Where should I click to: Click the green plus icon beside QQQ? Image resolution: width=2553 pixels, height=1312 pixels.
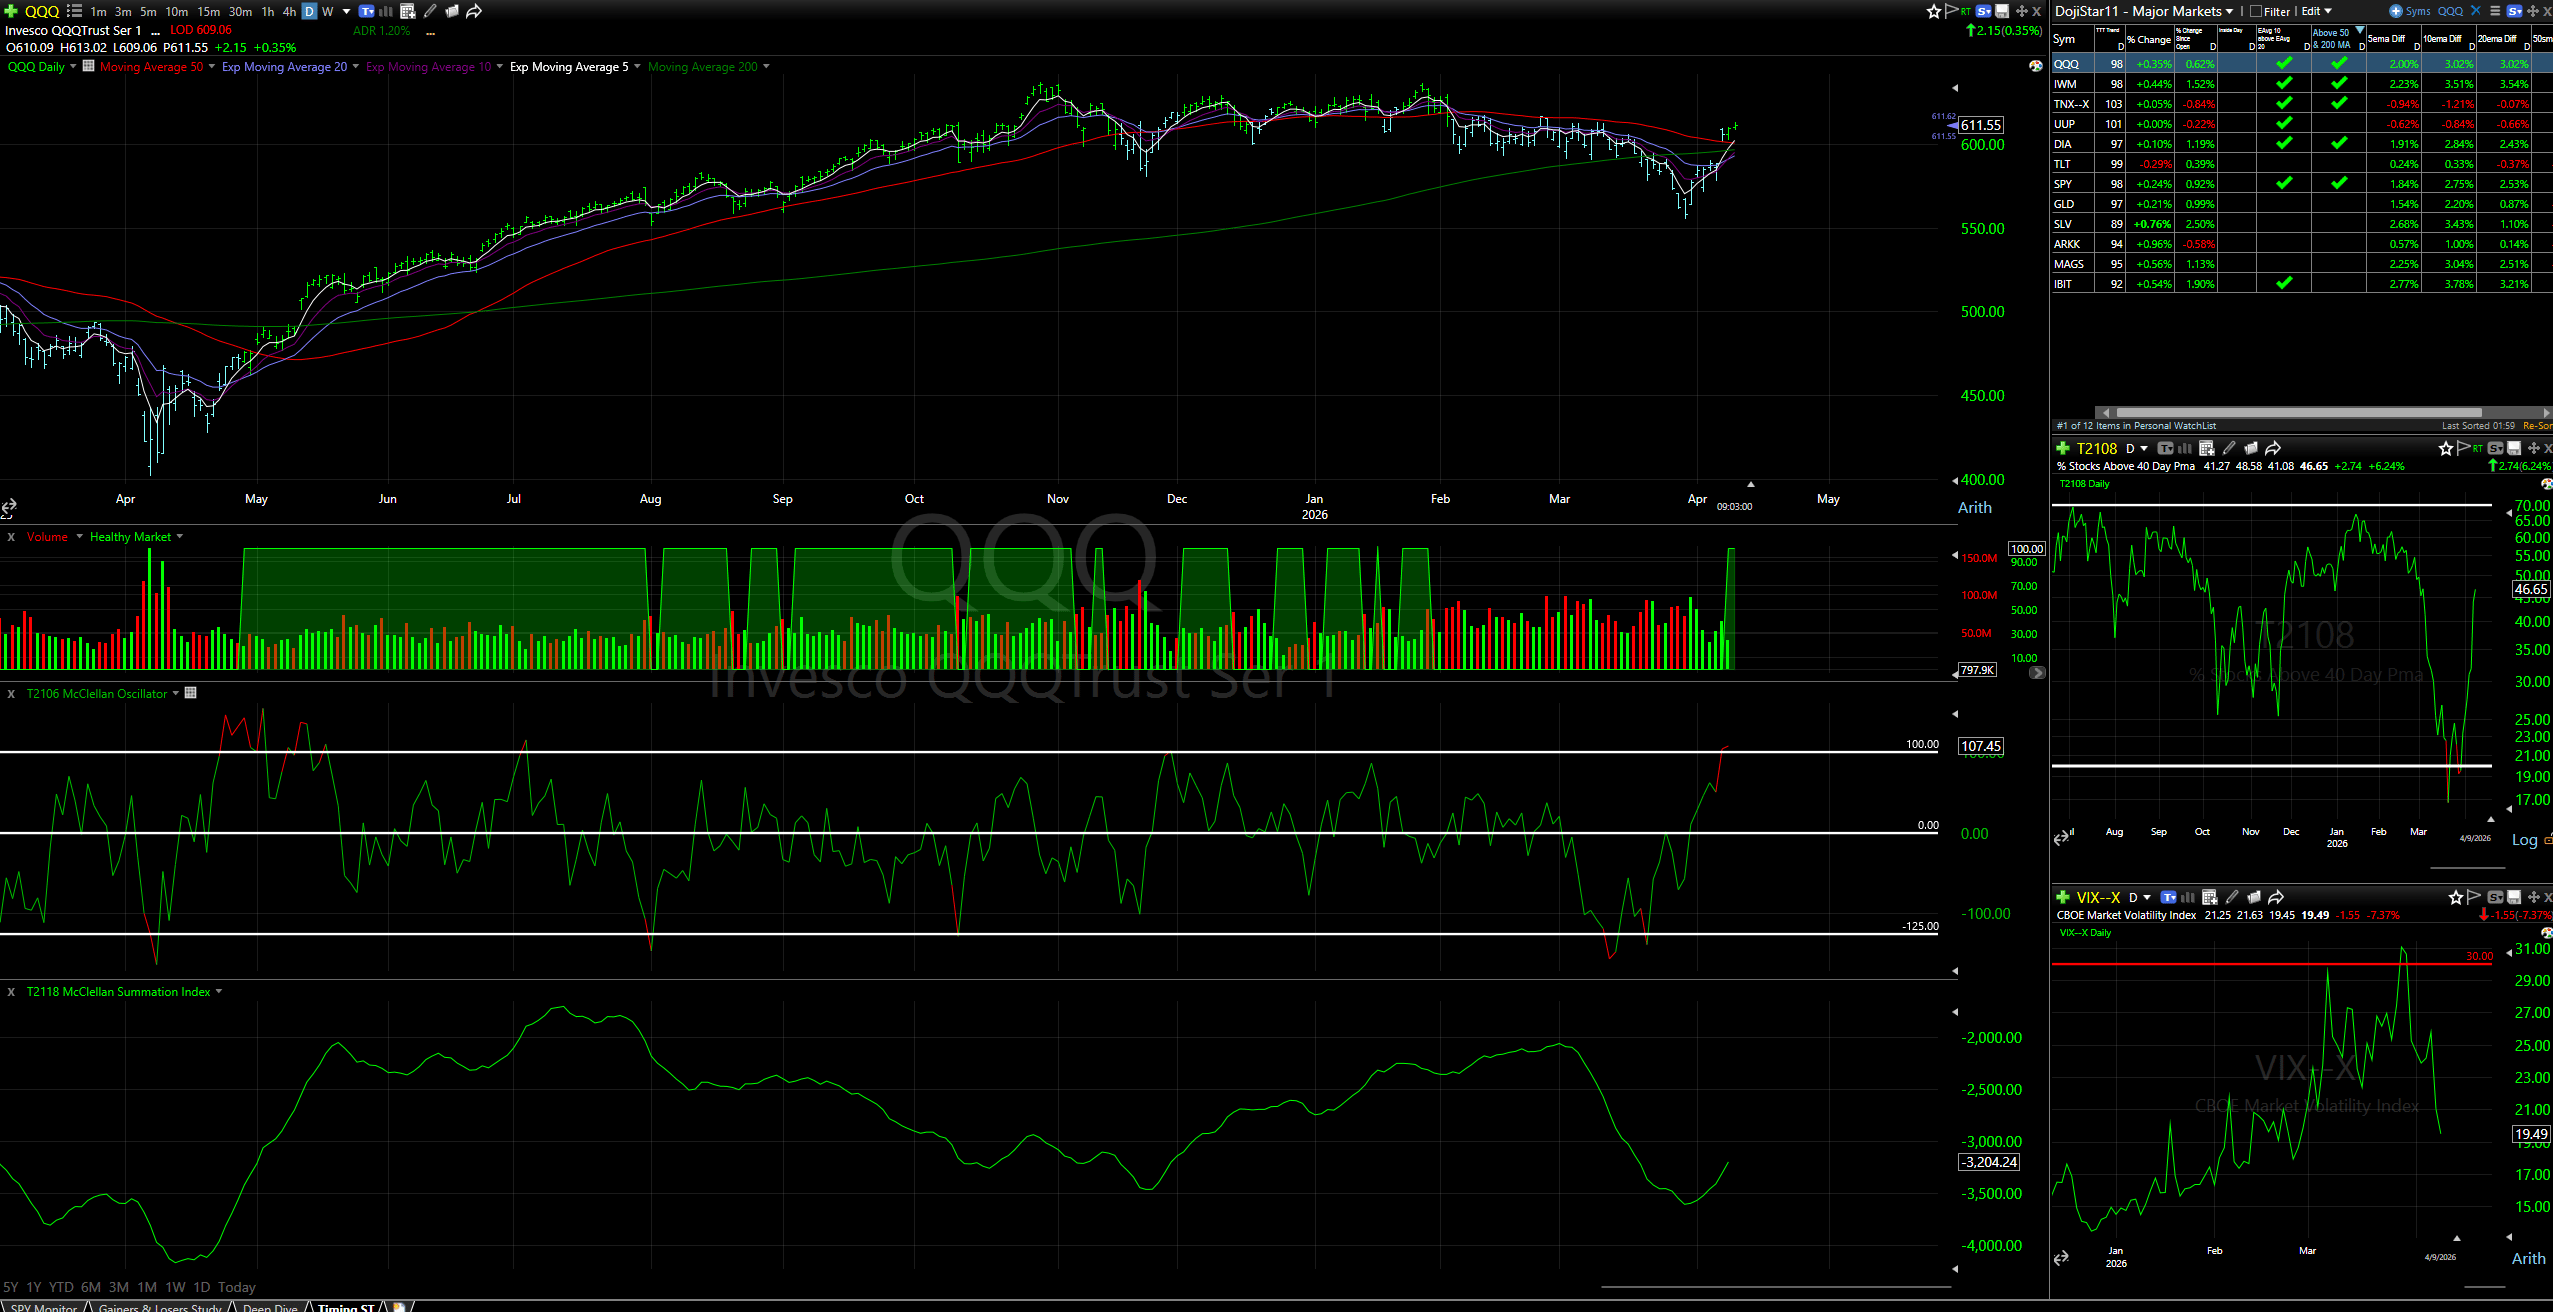point(11,11)
